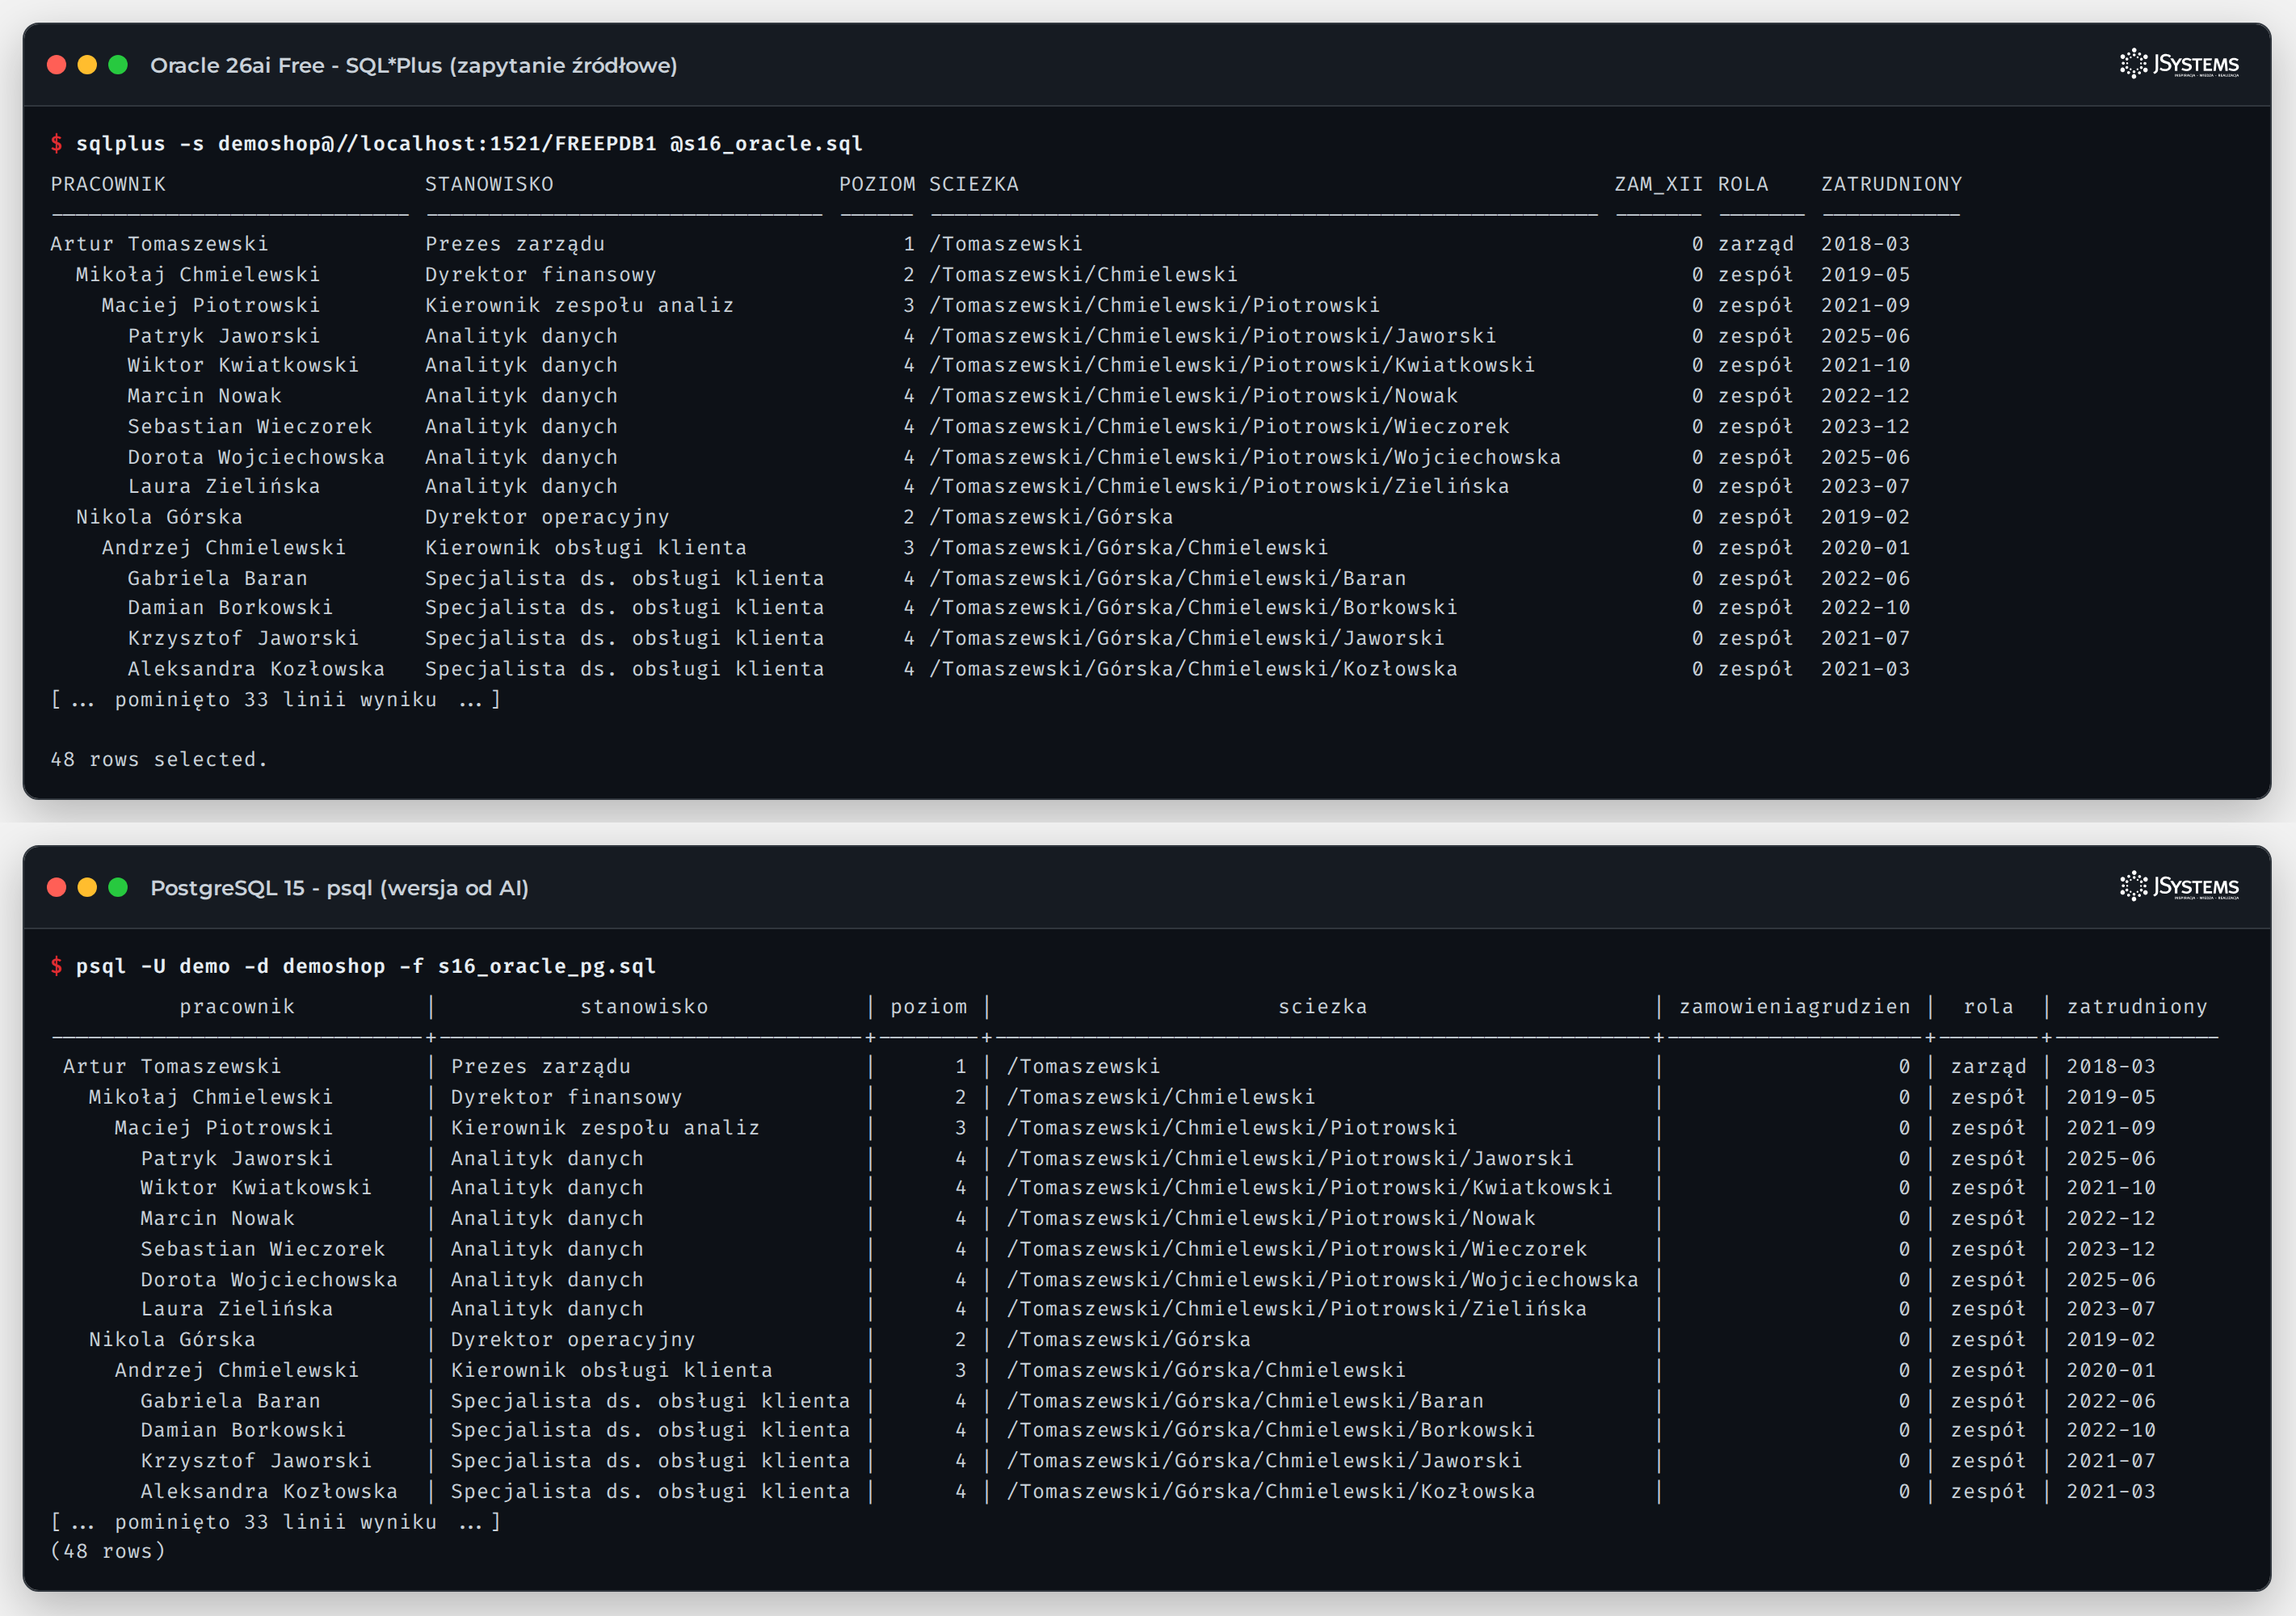Click 'Aleksandra Kozłowska' in the psql output

269,1491
